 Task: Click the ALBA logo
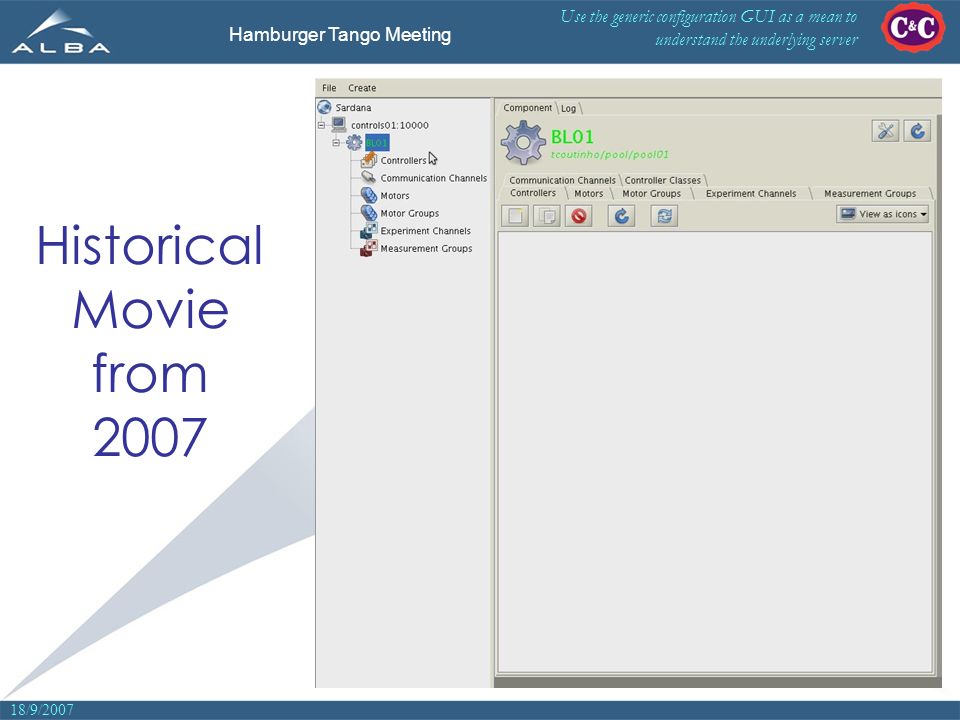pos(61,32)
